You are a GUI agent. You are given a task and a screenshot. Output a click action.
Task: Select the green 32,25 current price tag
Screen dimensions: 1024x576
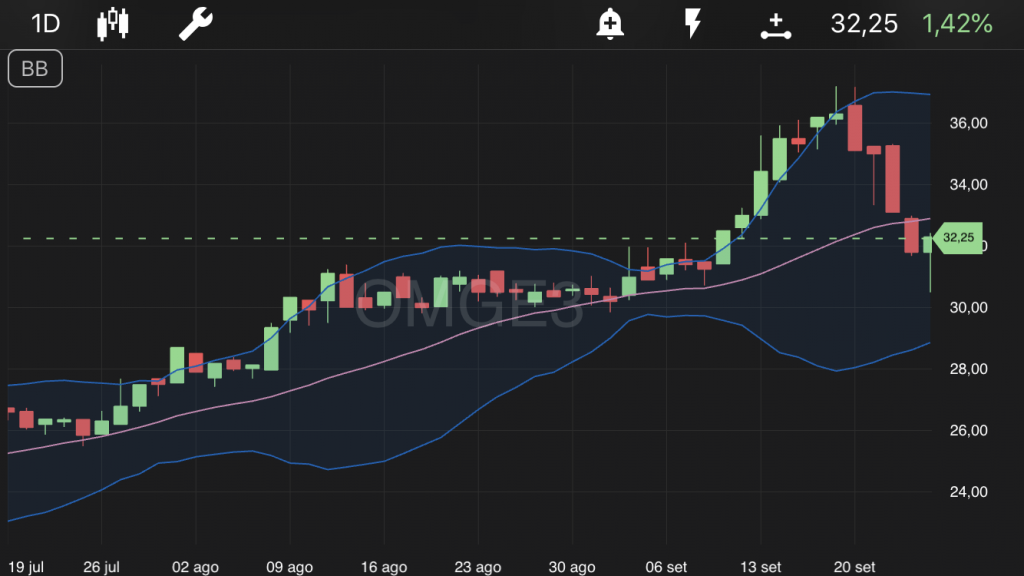point(958,238)
